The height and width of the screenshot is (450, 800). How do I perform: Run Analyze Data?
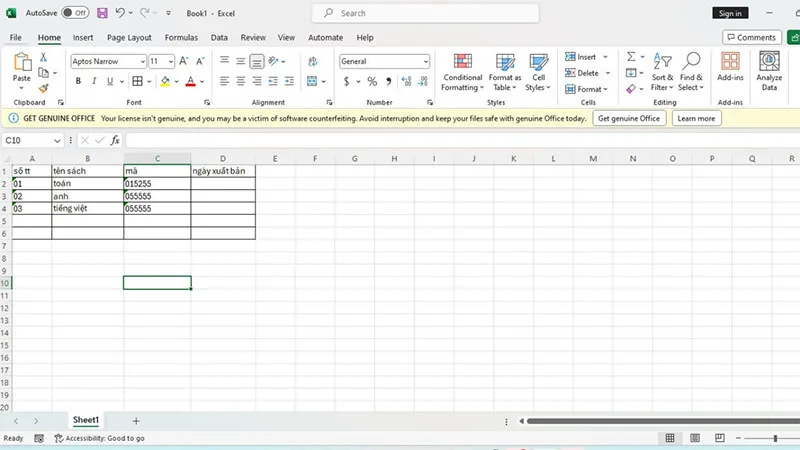pos(769,71)
